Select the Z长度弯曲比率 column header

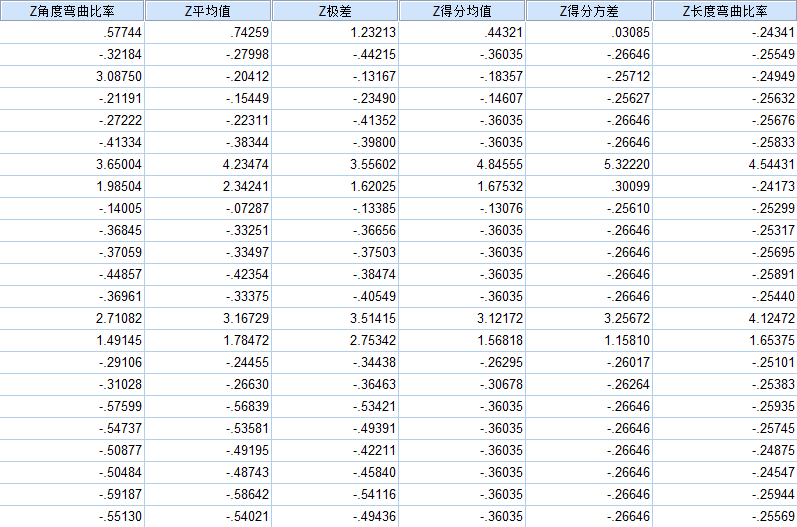725,11
